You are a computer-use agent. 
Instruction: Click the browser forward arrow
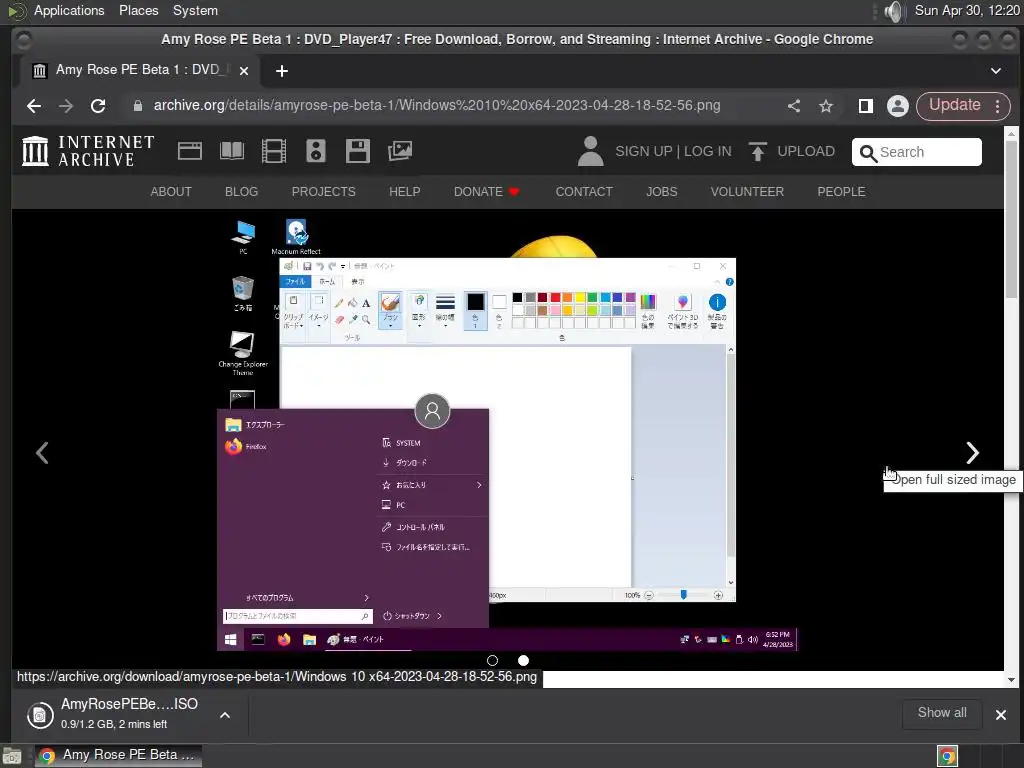coord(66,106)
